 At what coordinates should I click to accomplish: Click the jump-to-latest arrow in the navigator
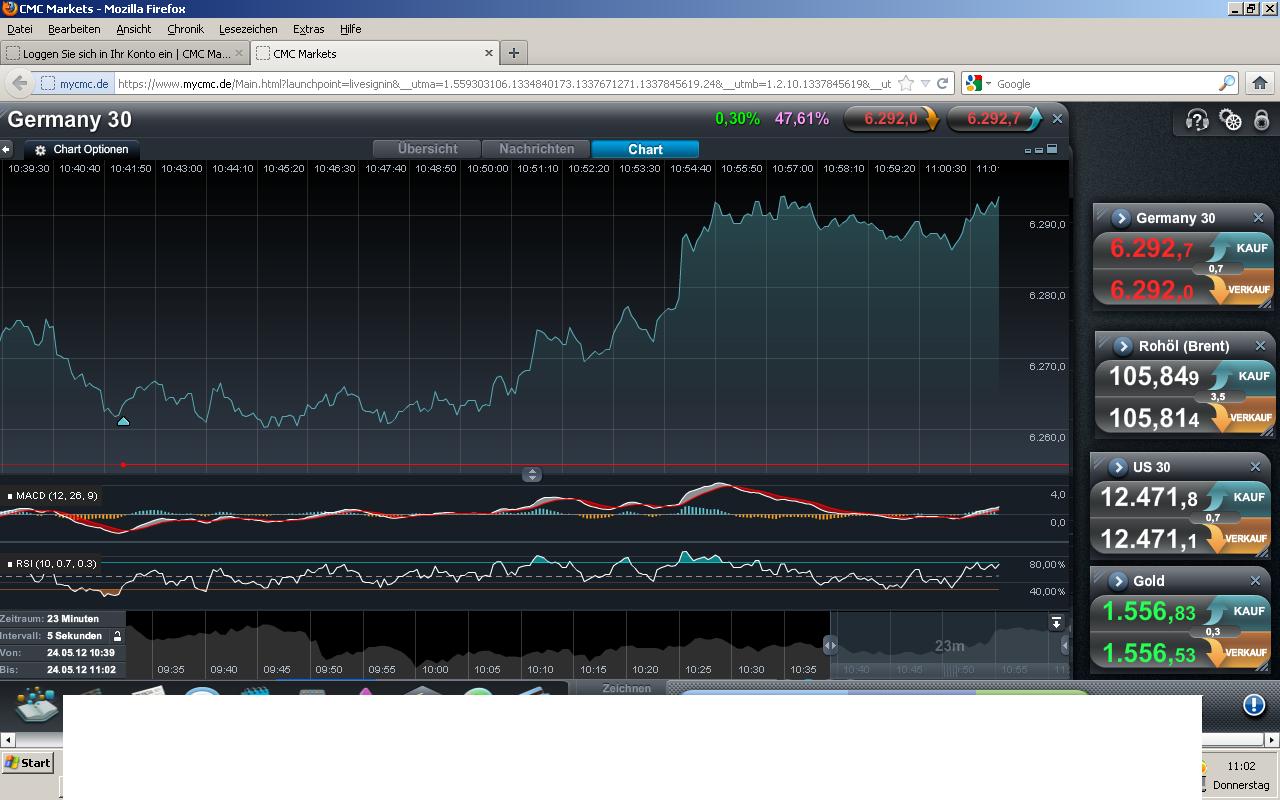(x=1056, y=622)
